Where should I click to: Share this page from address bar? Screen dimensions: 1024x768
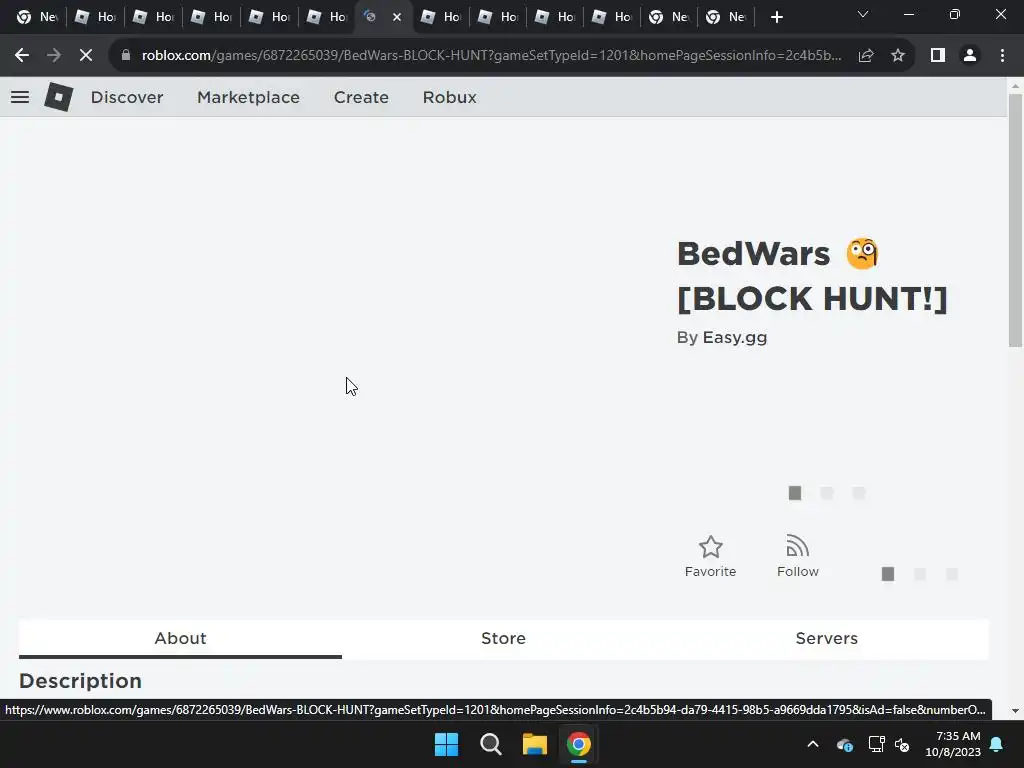coord(866,56)
